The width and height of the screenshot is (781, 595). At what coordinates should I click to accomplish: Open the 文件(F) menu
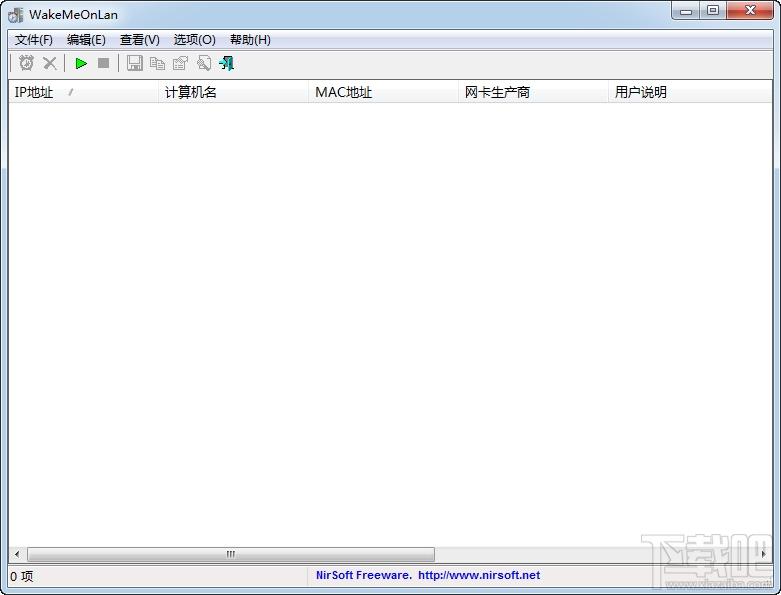(x=33, y=40)
